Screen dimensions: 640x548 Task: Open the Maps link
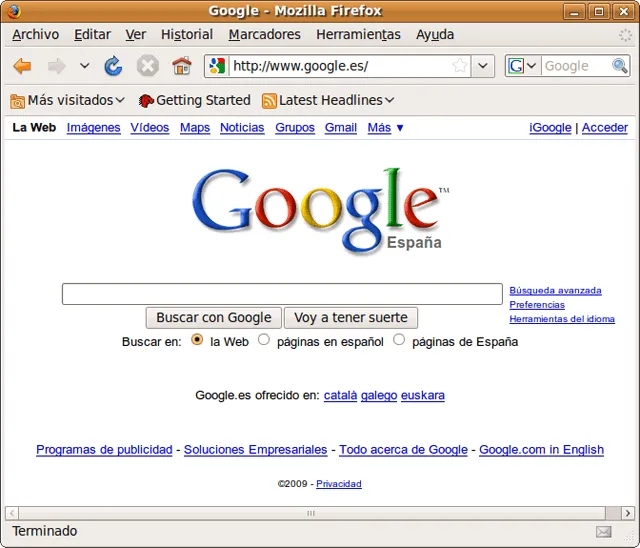coord(195,128)
